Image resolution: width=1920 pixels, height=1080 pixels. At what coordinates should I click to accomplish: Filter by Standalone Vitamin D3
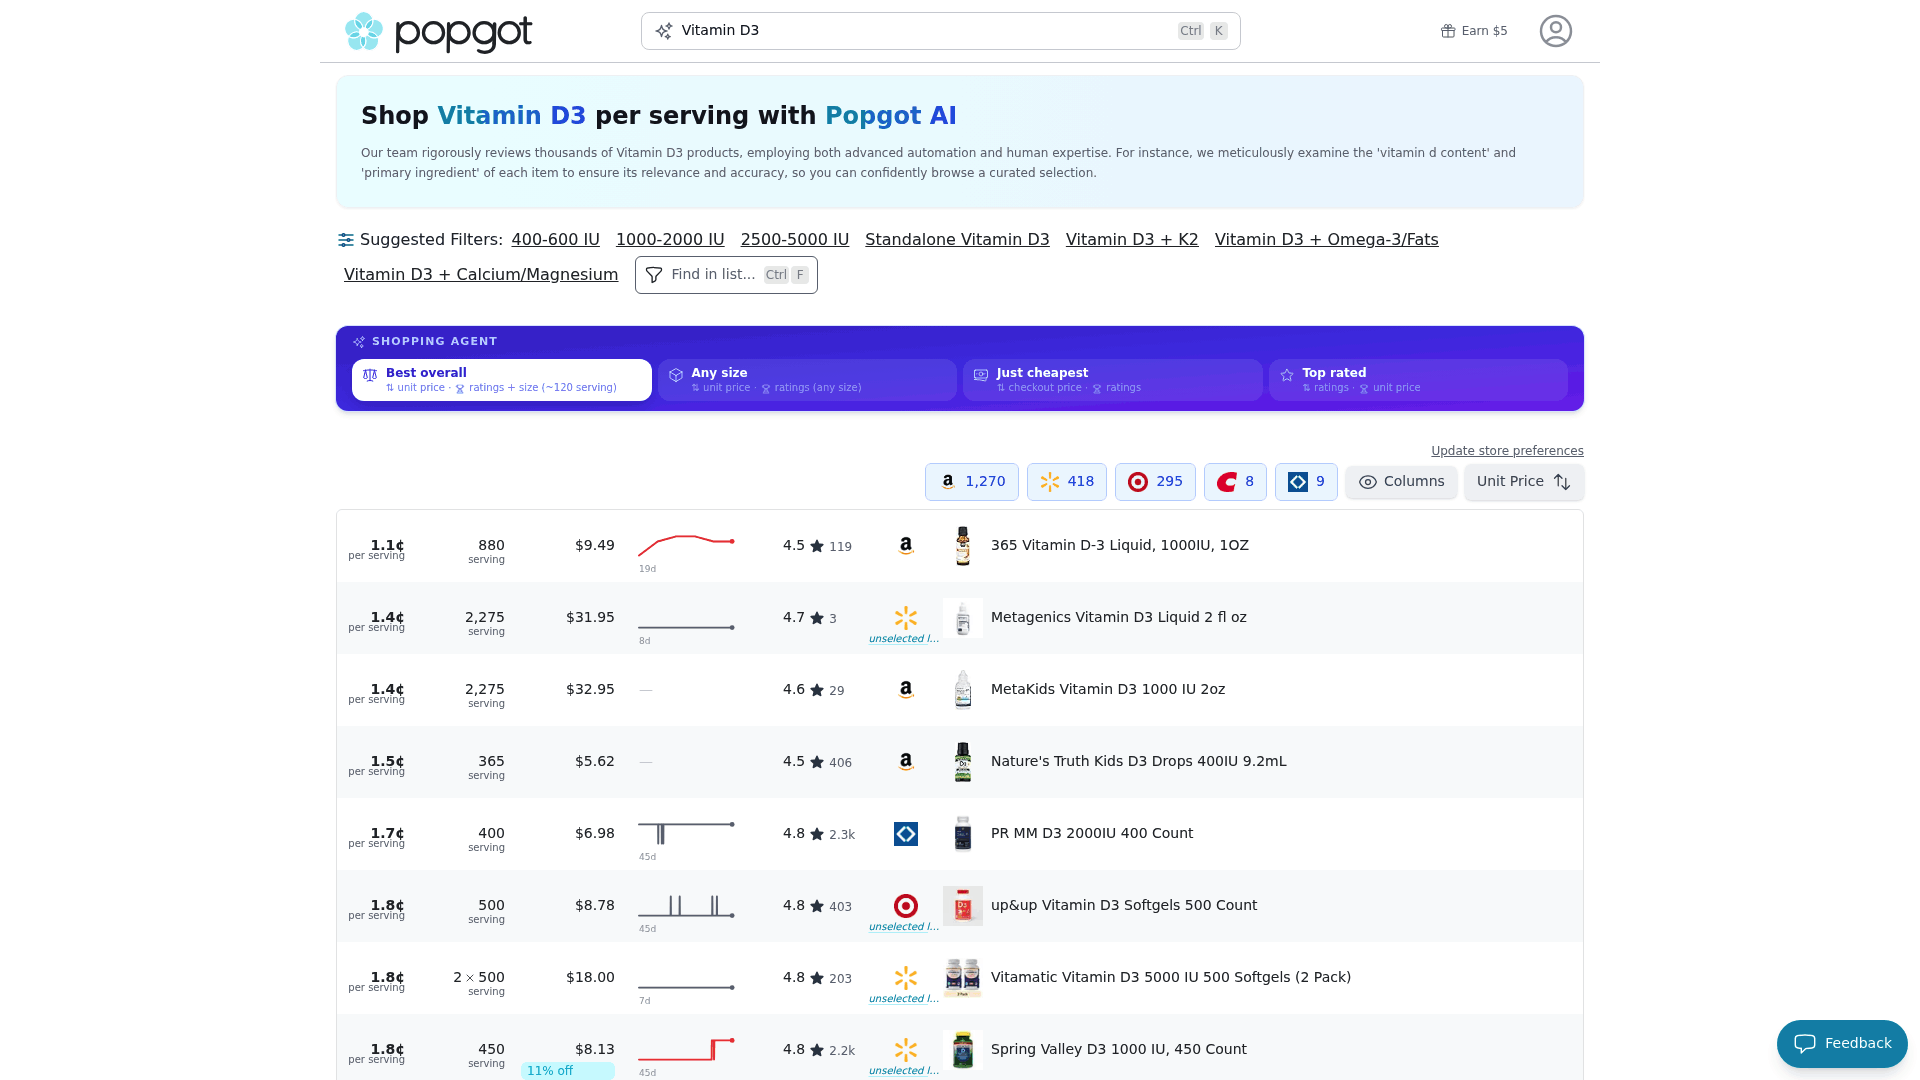click(x=957, y=240)
